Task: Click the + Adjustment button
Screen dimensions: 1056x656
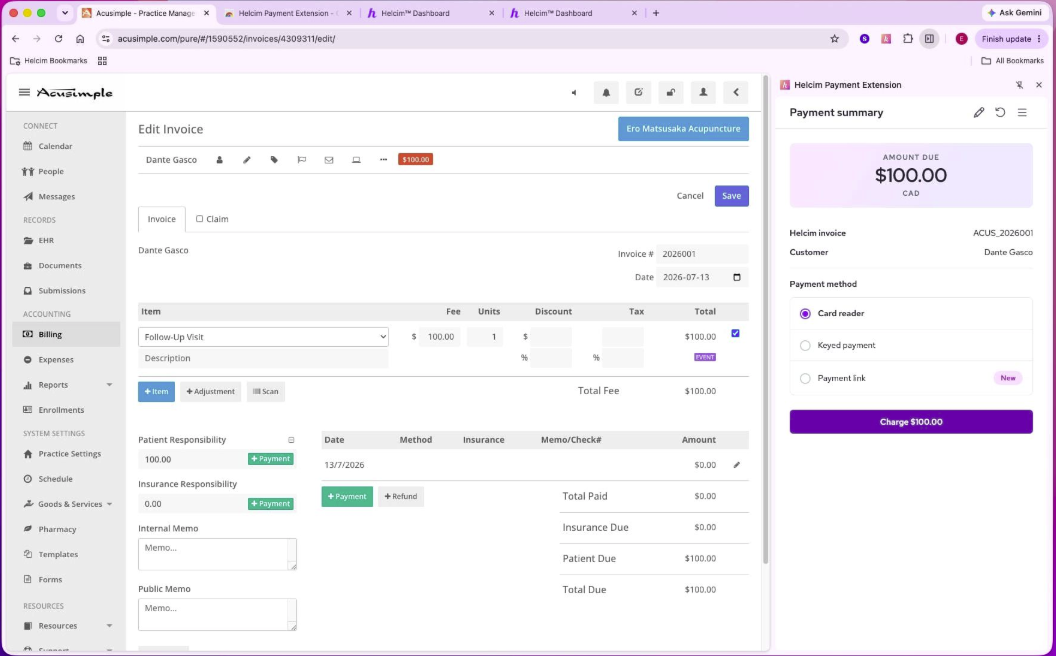Action: (210, 392)
